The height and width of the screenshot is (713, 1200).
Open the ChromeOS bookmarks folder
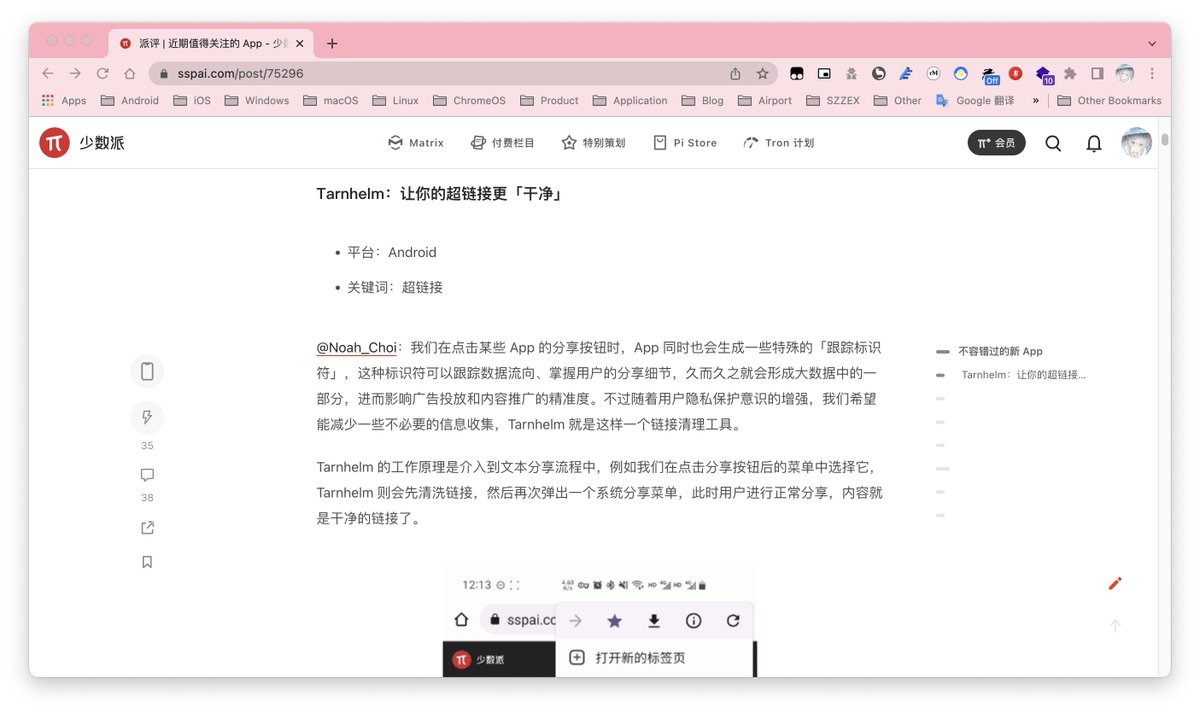(470, 100)
